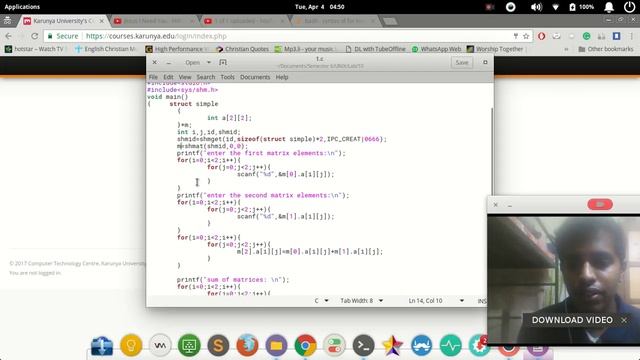Launch Google Chrome from the dock

(305, 346)
